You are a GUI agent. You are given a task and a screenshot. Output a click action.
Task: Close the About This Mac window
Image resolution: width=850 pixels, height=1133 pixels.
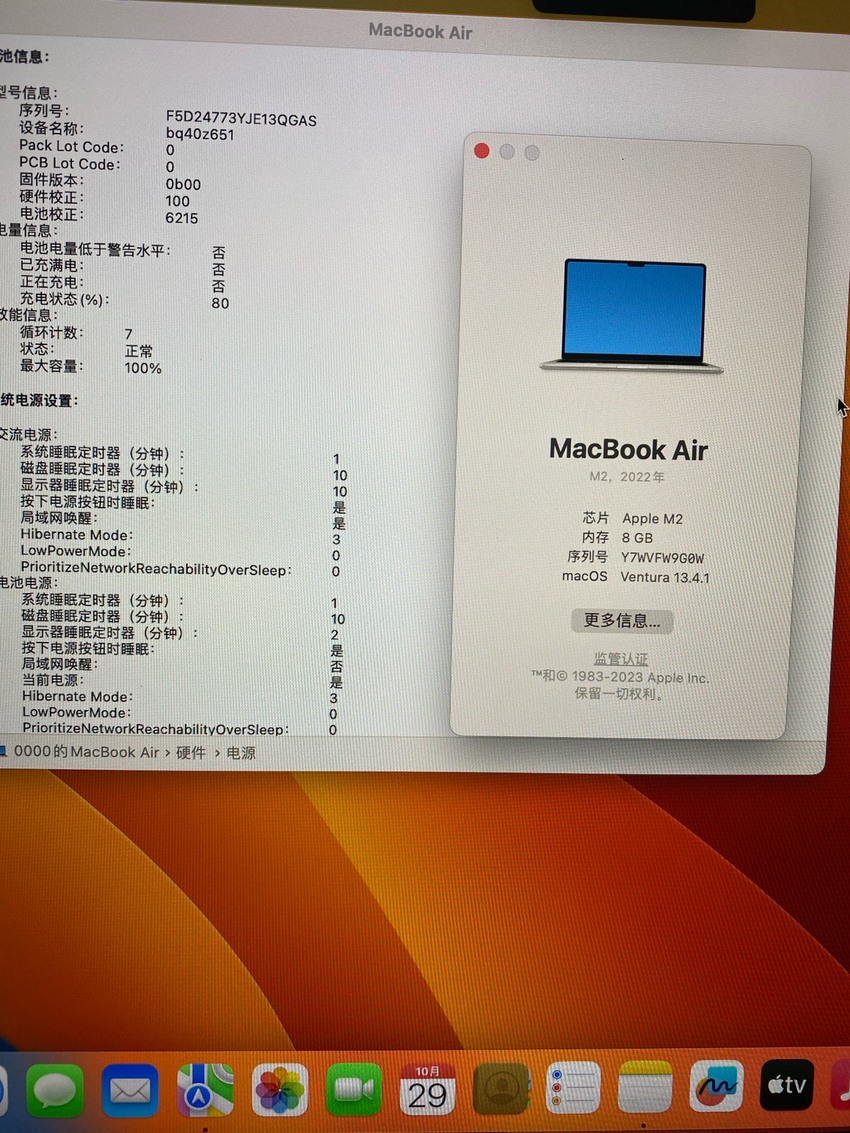click(482, 151)
